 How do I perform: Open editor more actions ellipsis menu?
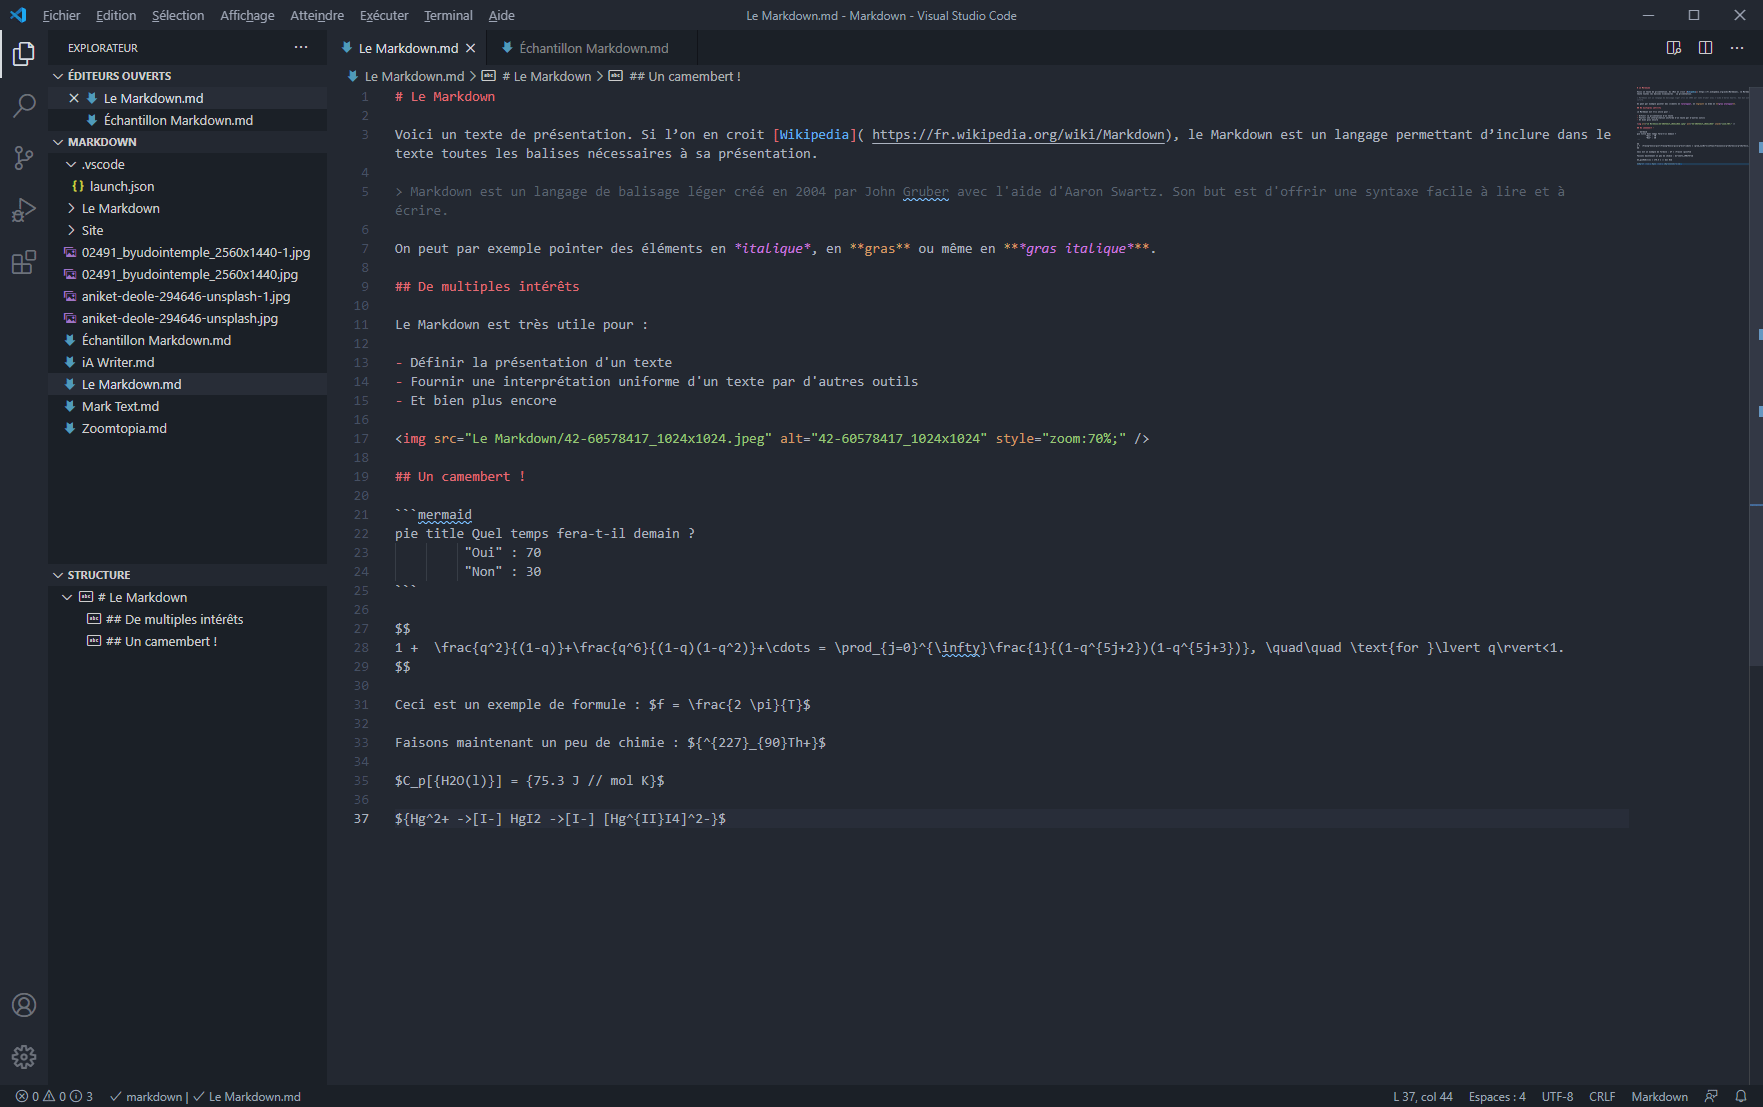[1737, 48]
